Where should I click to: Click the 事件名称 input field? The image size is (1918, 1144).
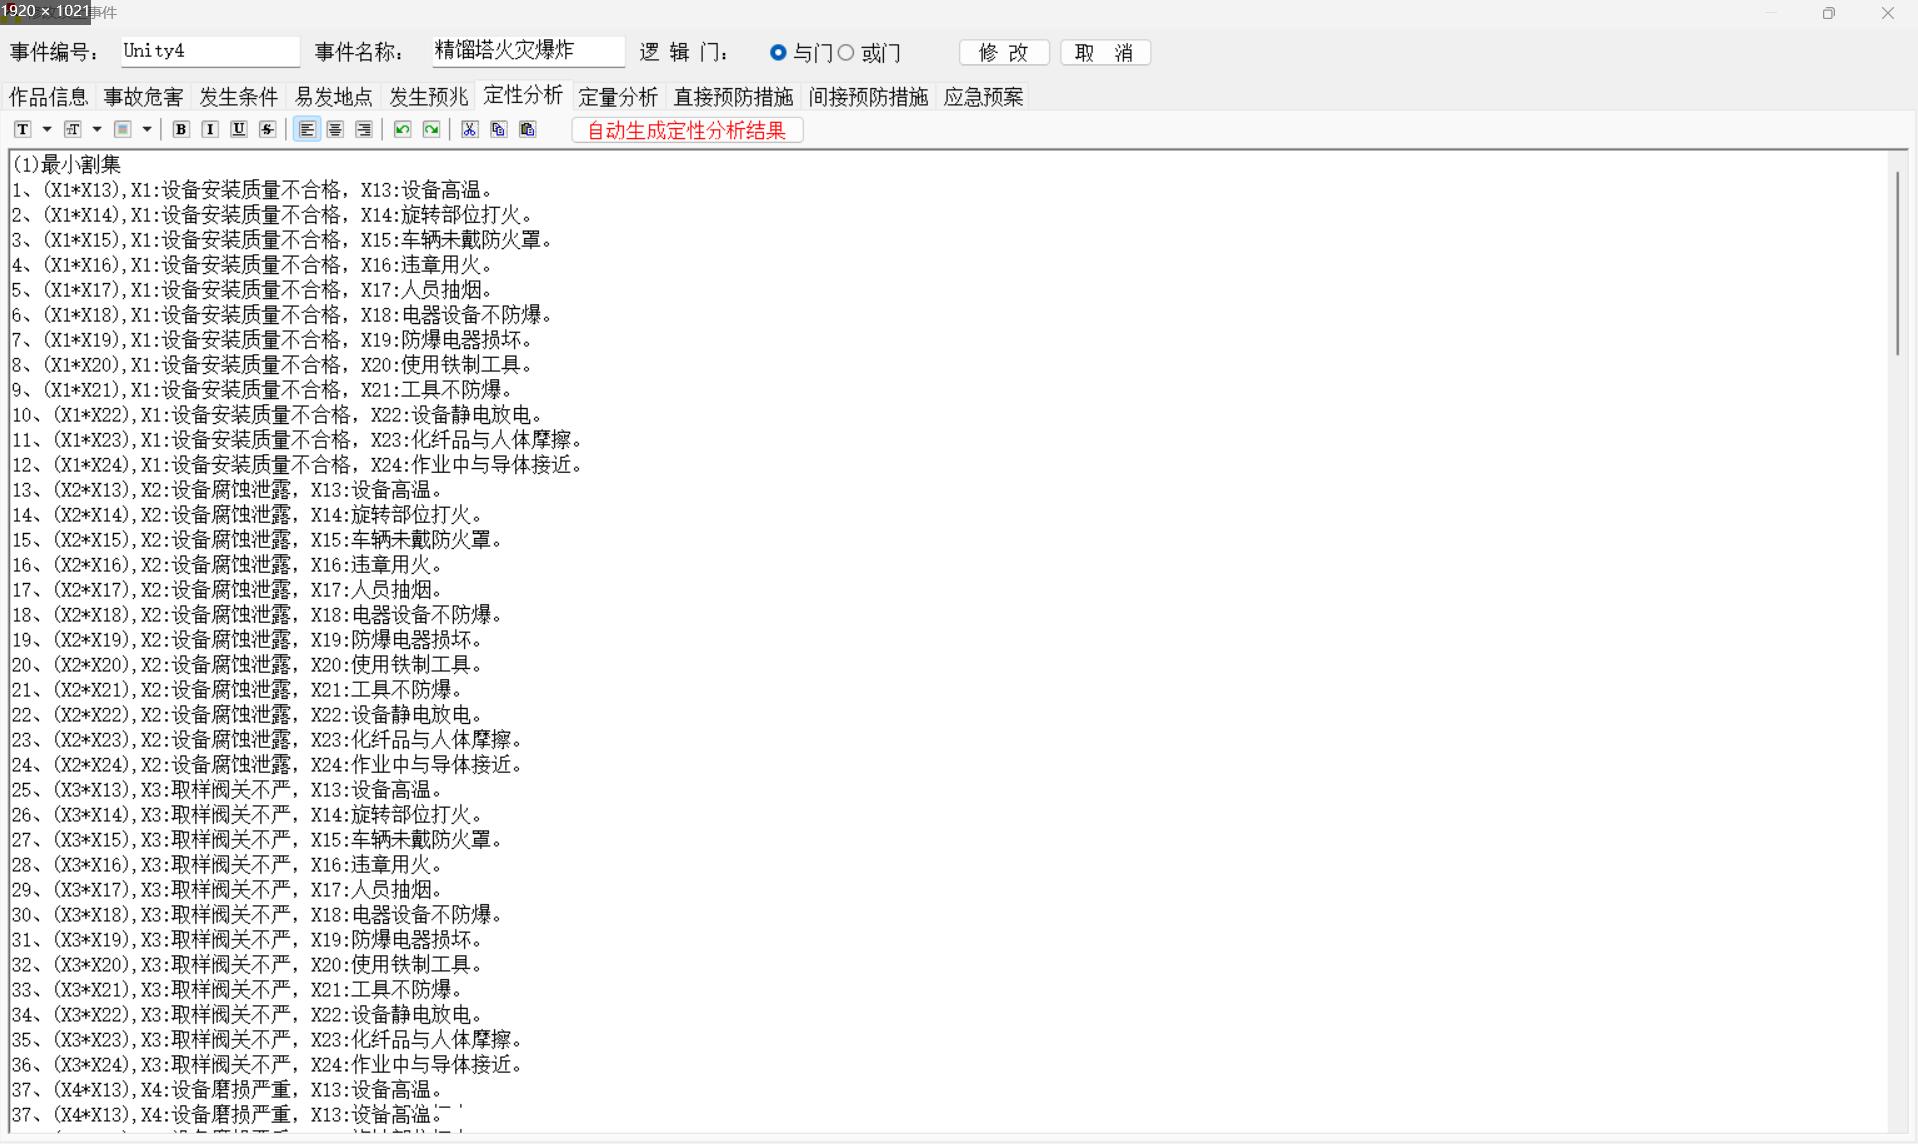pyautogui.click(x=528, y=51)
